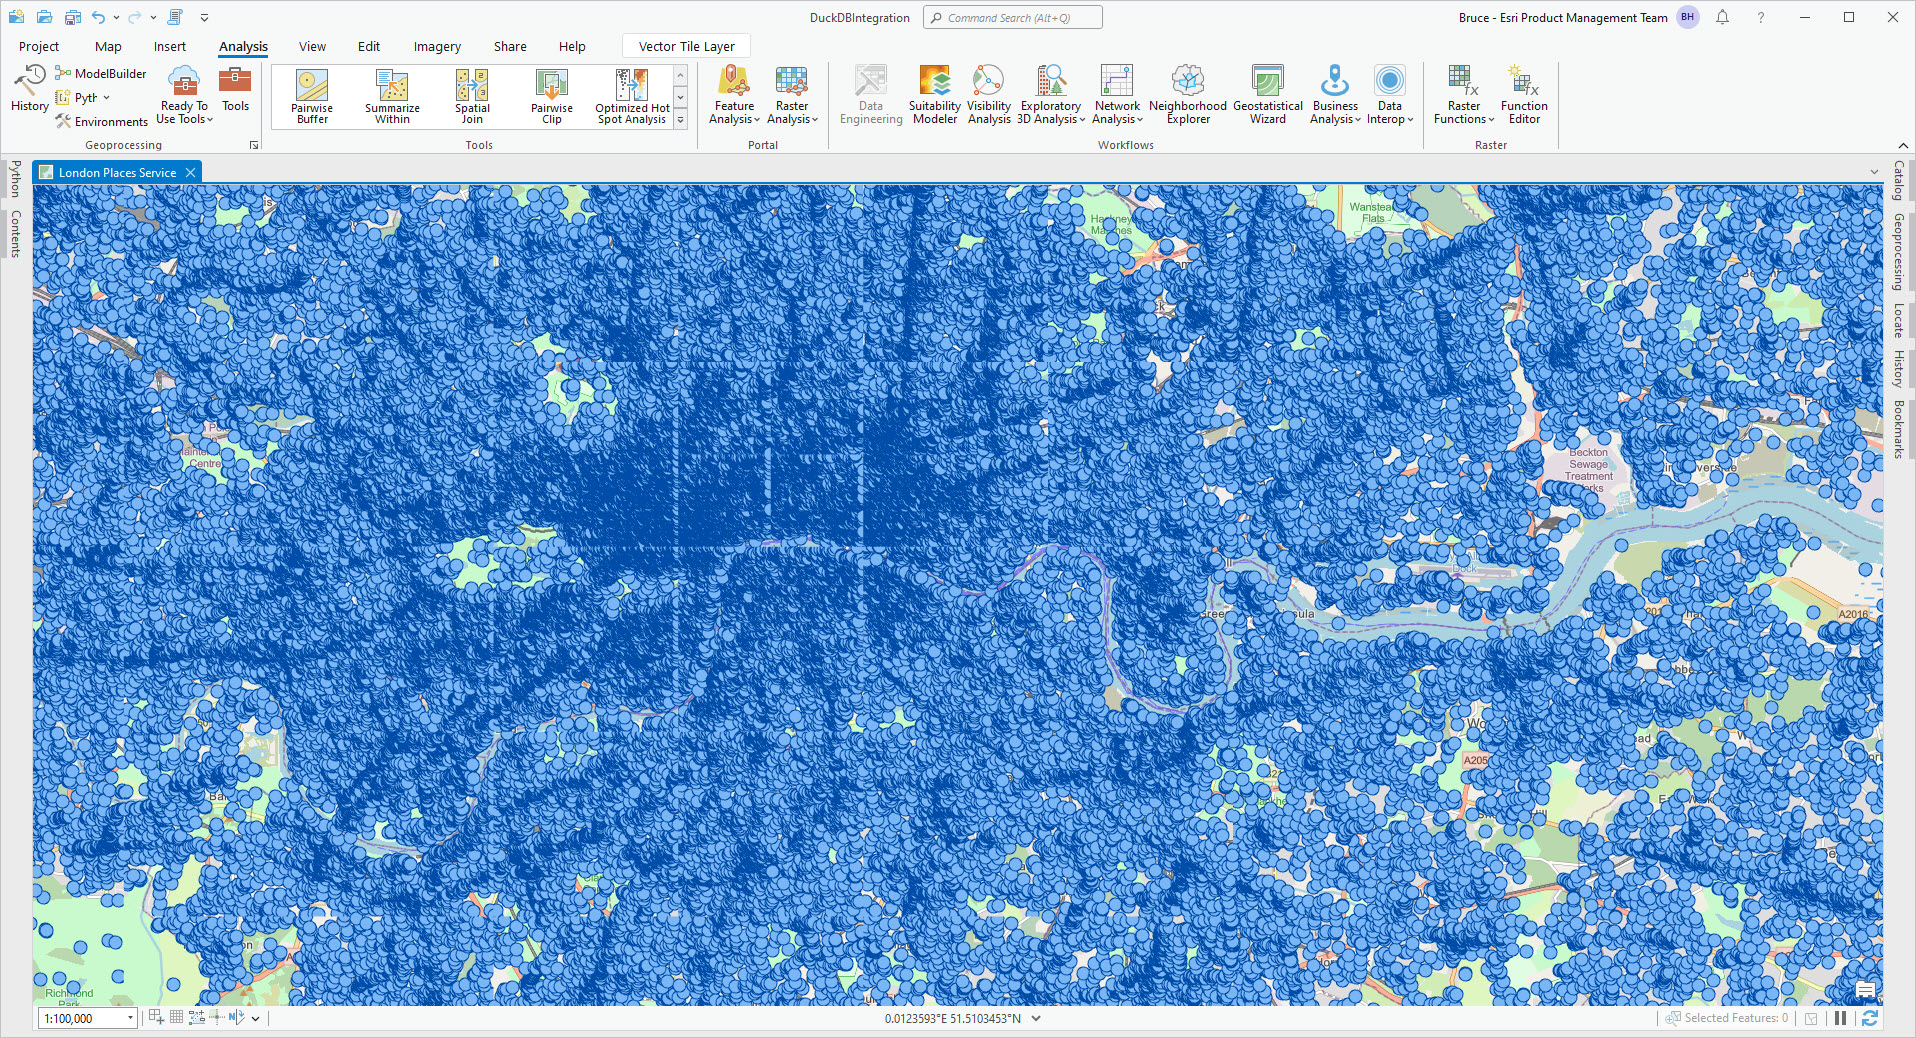Pause map drawing in the status bar

coord(1840,1018)
